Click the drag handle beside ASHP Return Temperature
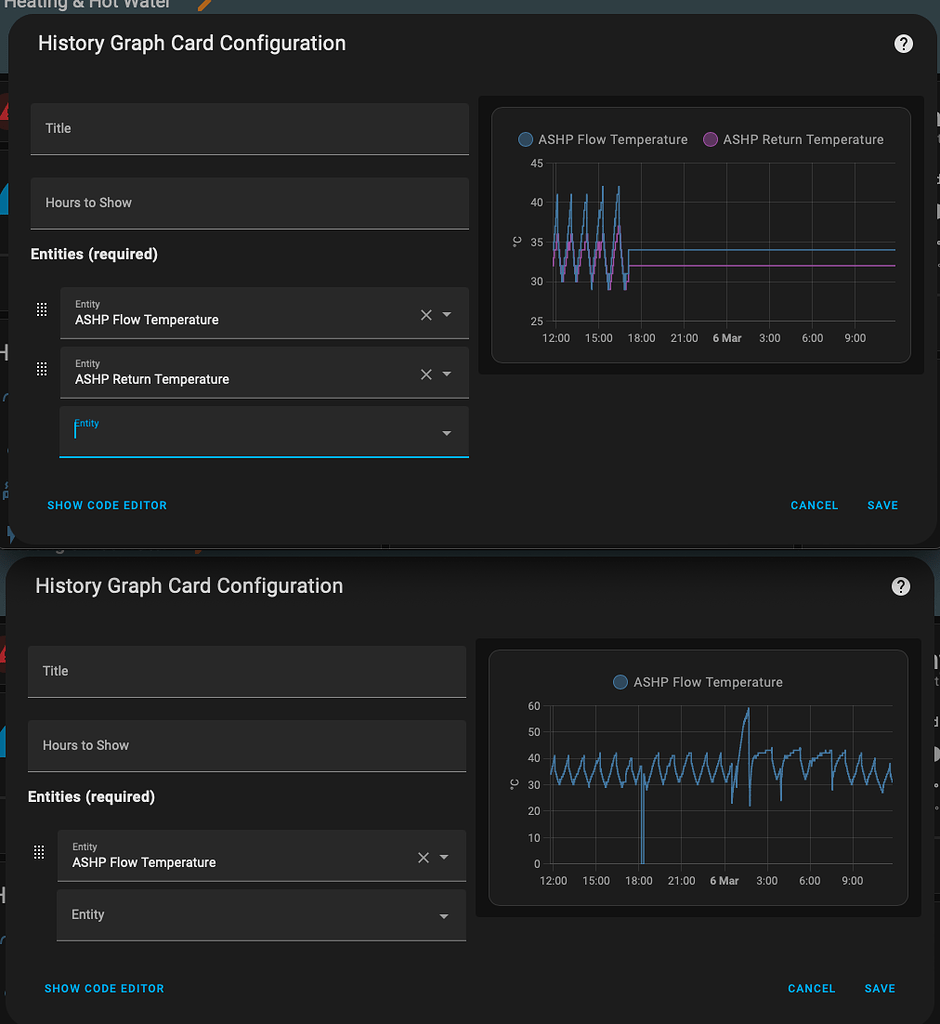This screenshot has height=1024, width=940. coord(41,369)
